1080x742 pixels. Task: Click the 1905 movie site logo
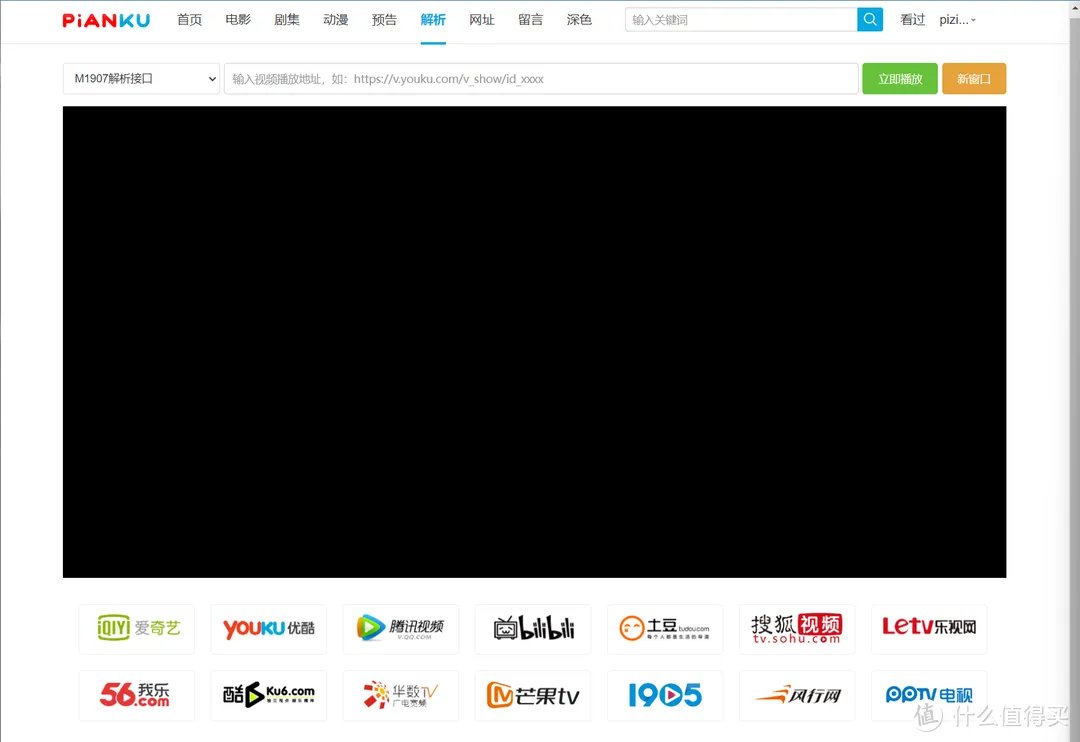[x=665, y=695]
